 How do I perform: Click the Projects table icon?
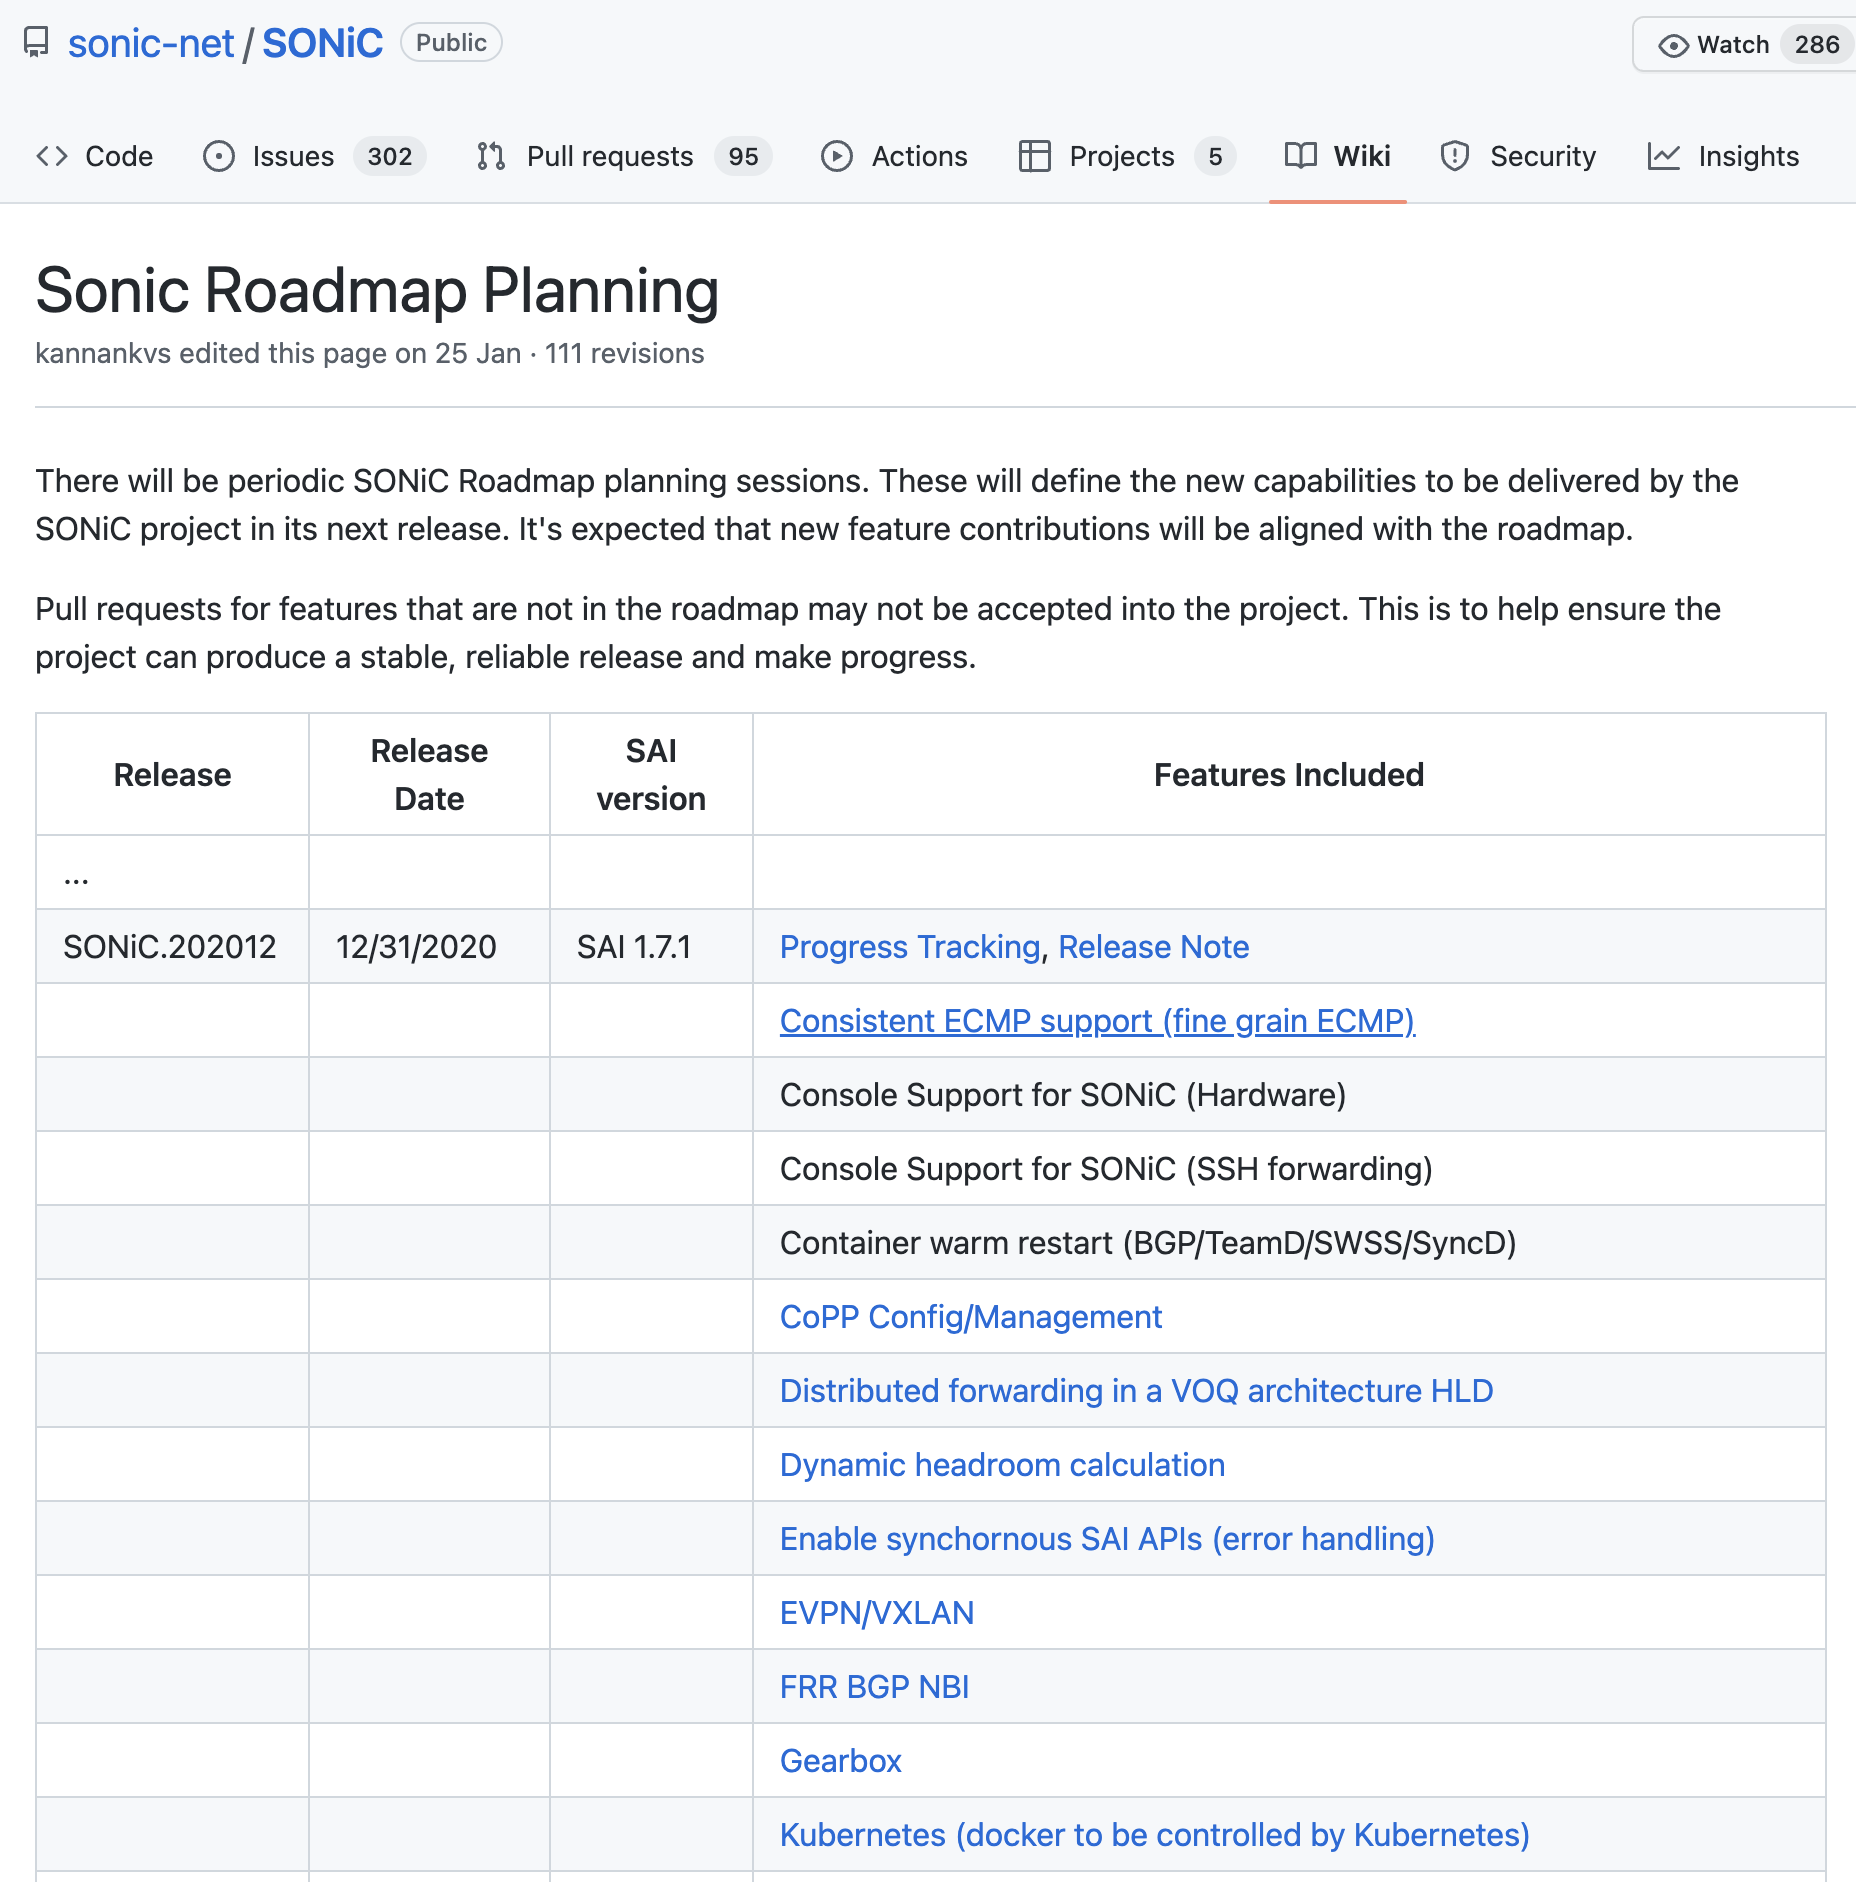[x=1034, y=156]
